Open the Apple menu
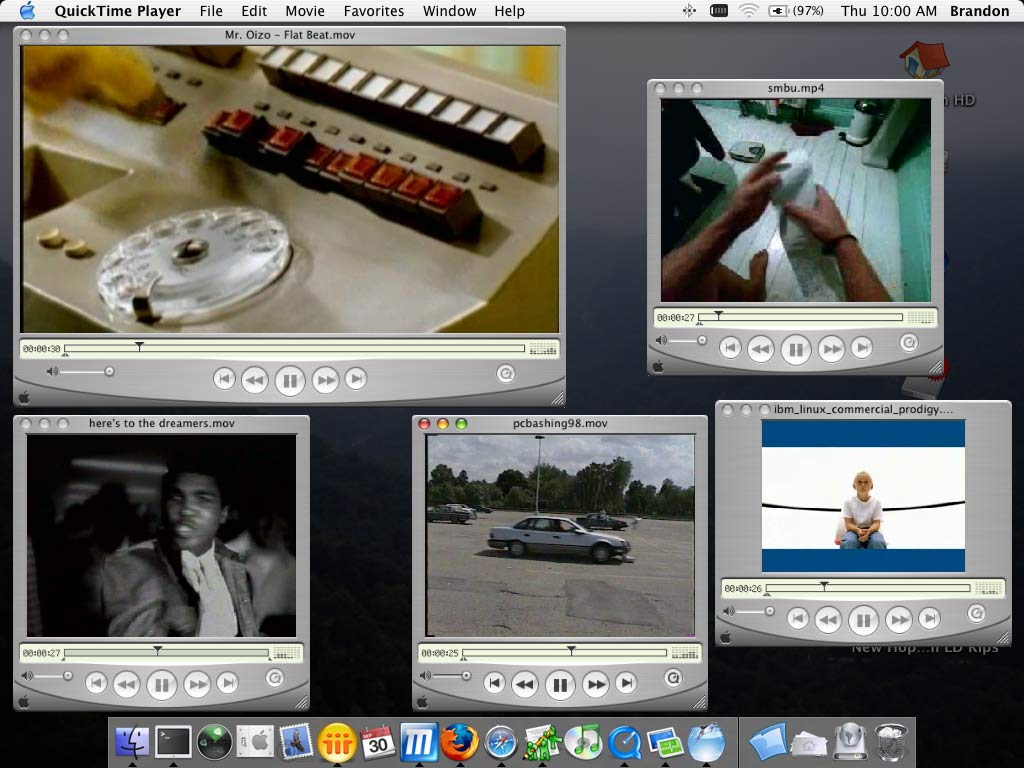This screenshot has height=768, width=1024. [x=27, y=10]
